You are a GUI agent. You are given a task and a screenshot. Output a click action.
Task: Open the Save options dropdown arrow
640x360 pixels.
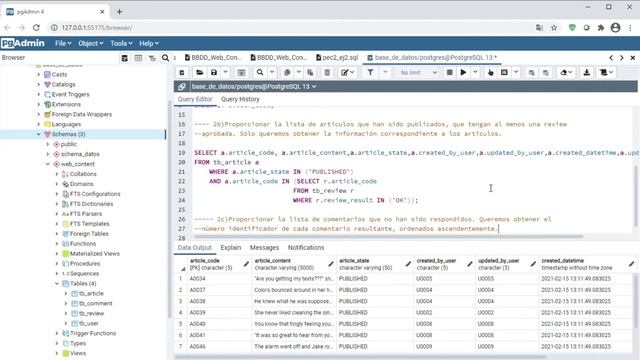(x=225, y=72)
